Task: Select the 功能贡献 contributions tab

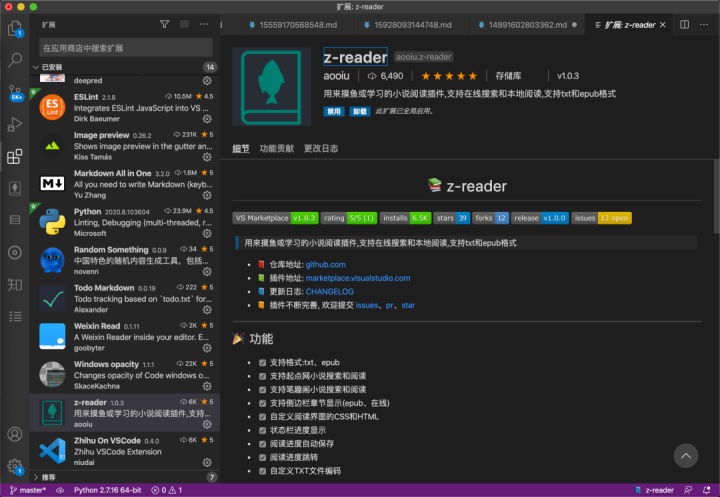Action: coord(276,148)
